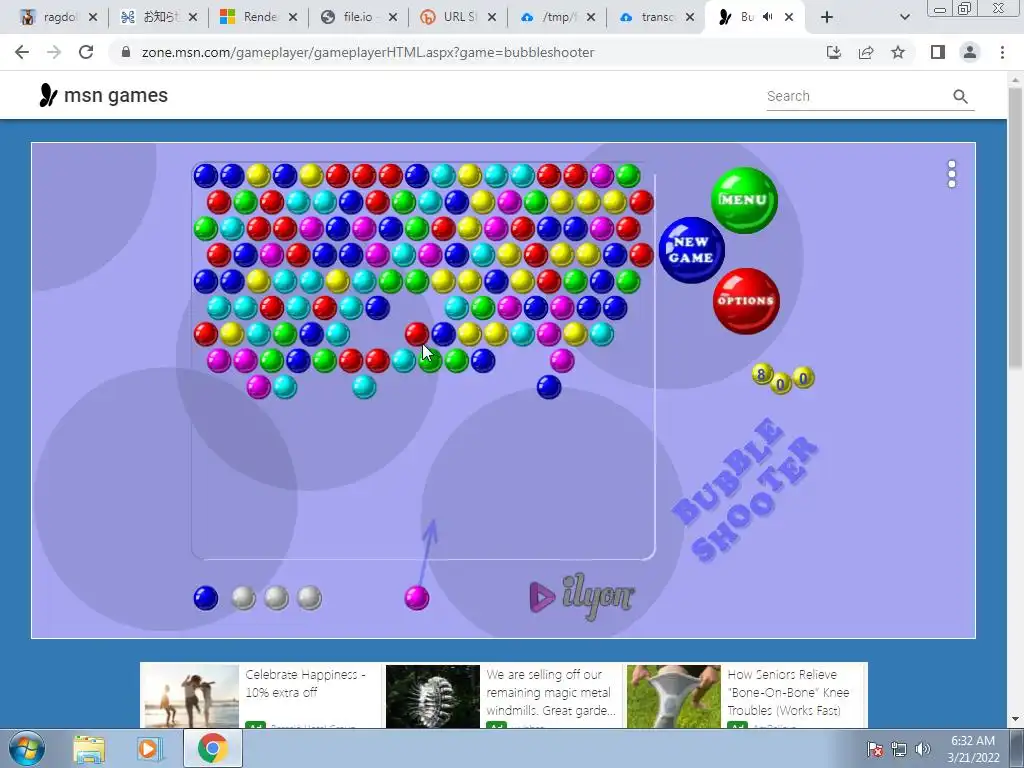Open the Celebrate Happiness ad

click(x=260, y=695)
